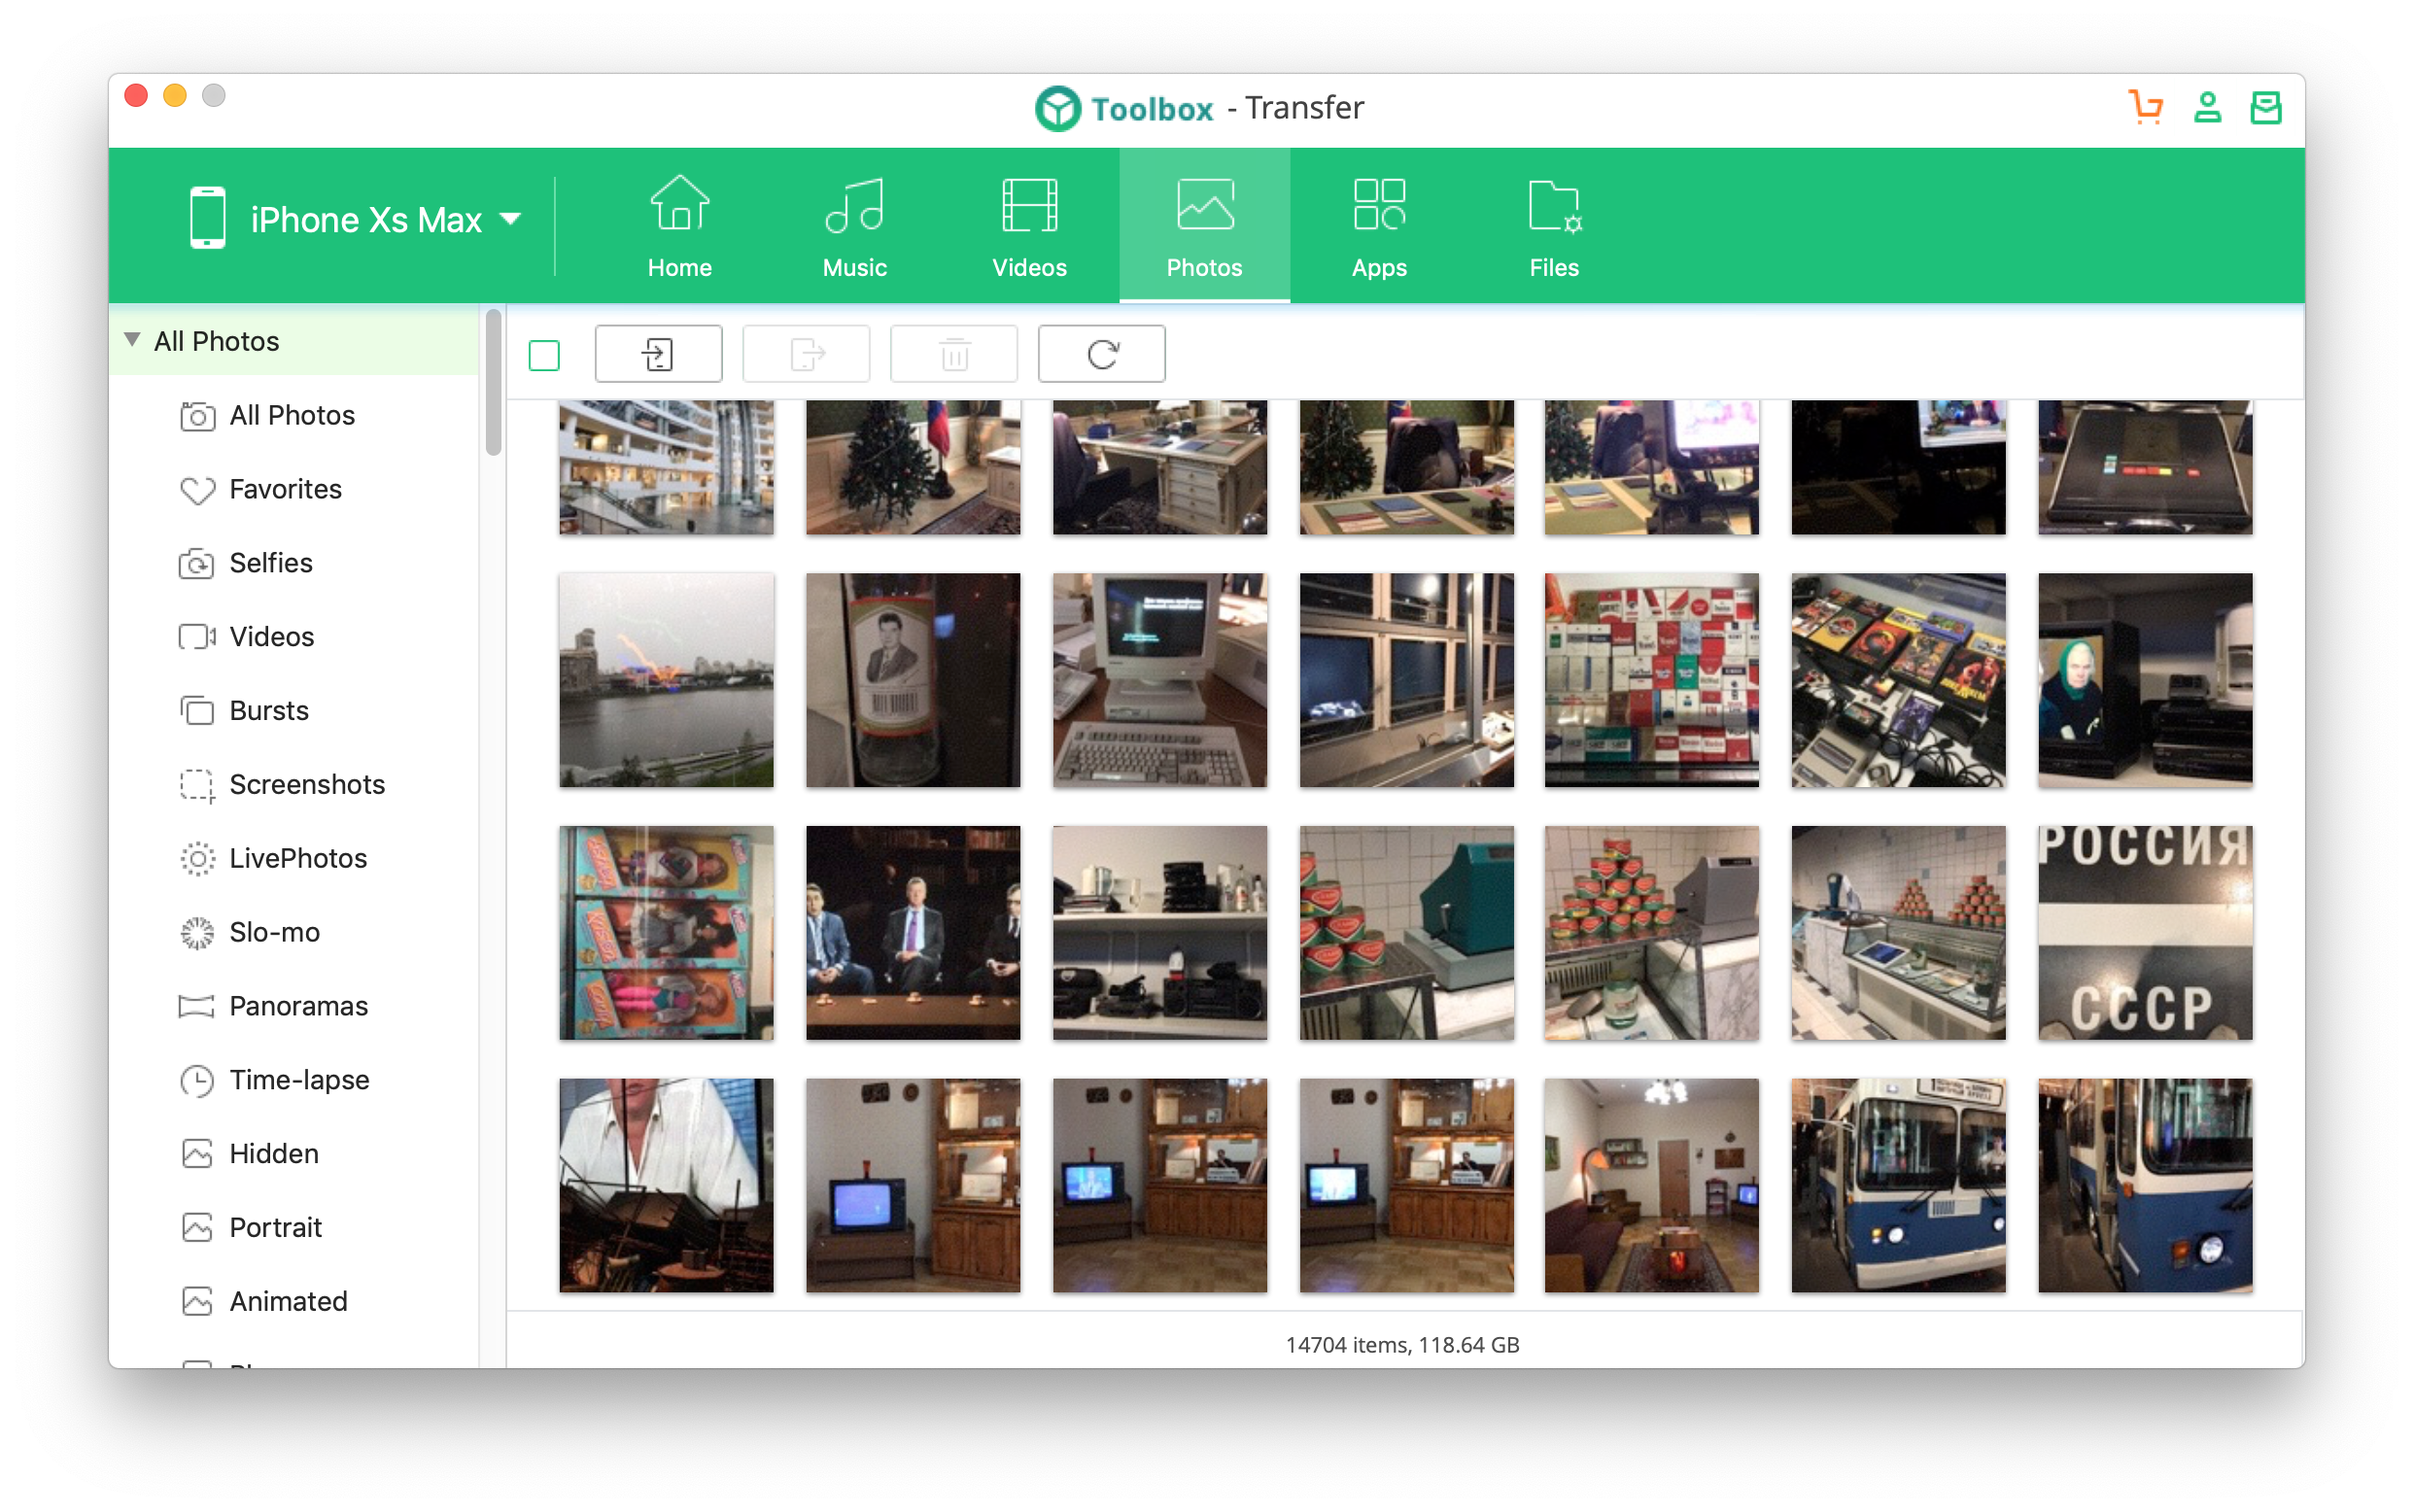Click the sidebar vertical scrollbar
Viewport: 2414px width, 1512px height.
493,382
